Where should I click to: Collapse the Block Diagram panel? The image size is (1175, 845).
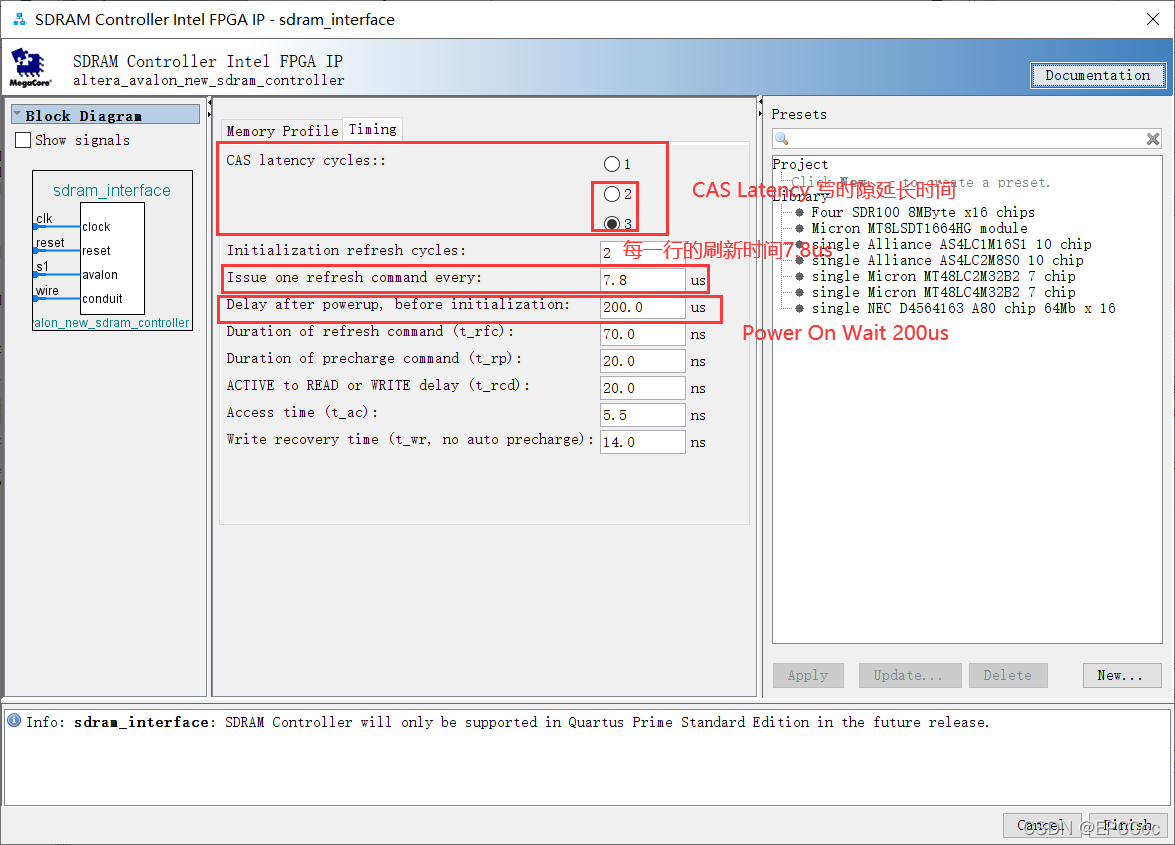(x=18, y=114)
